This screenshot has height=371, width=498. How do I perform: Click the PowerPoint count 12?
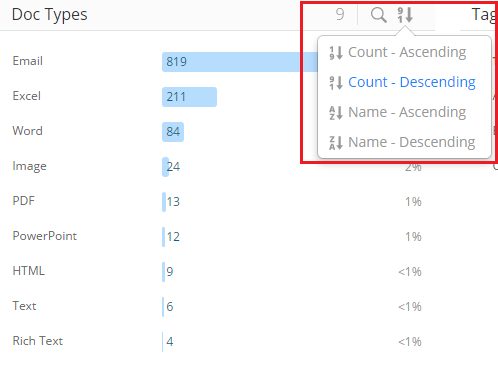(x=173, y=237)
